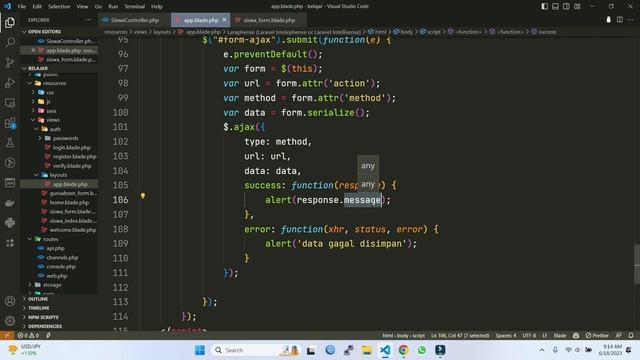Expand the OUTLINE section
Screen dimensions: 640x360
pos(59,299)
